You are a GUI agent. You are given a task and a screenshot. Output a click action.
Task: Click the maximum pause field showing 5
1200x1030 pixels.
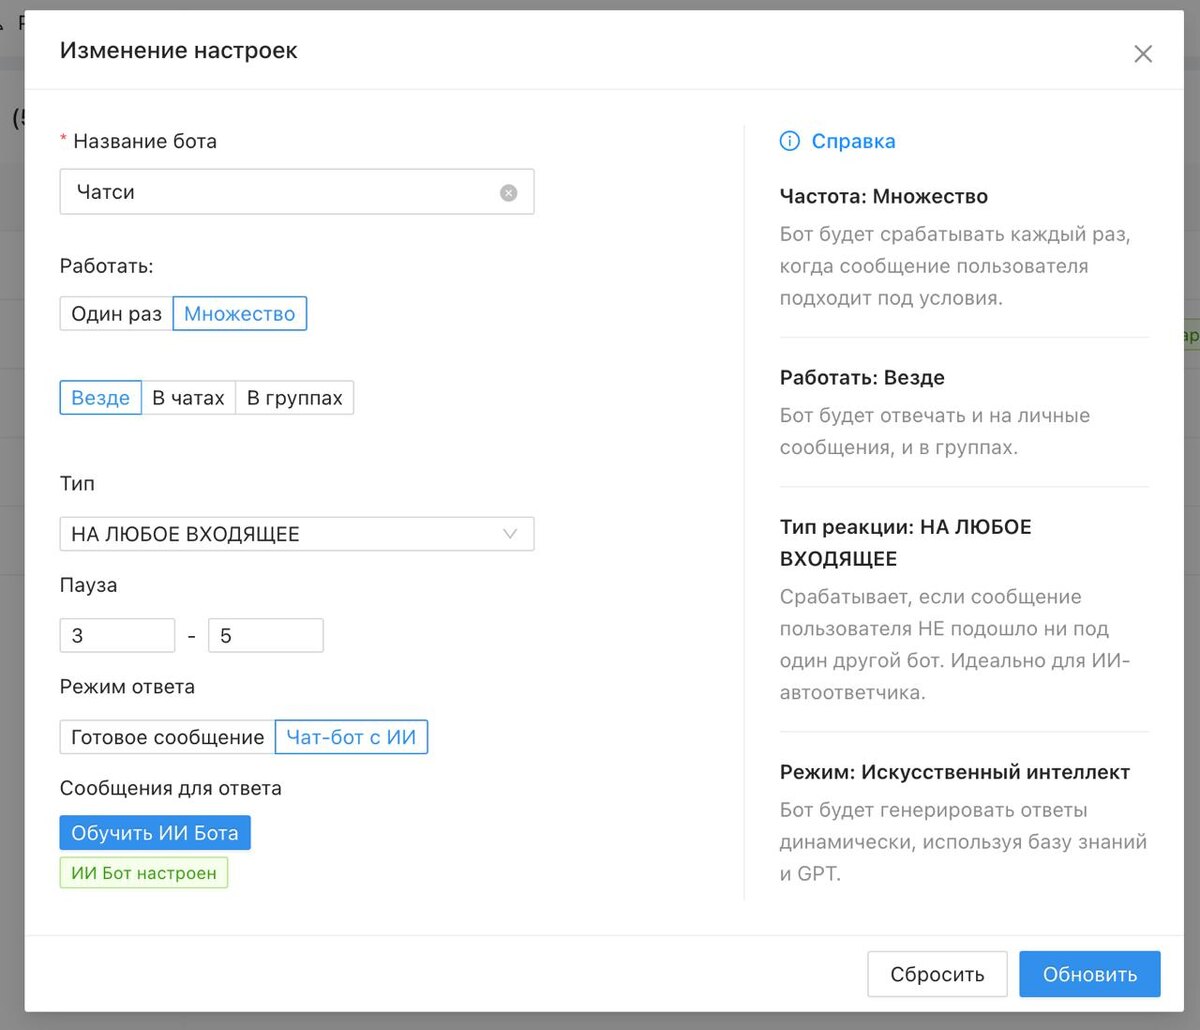click(x=265, y=636)
